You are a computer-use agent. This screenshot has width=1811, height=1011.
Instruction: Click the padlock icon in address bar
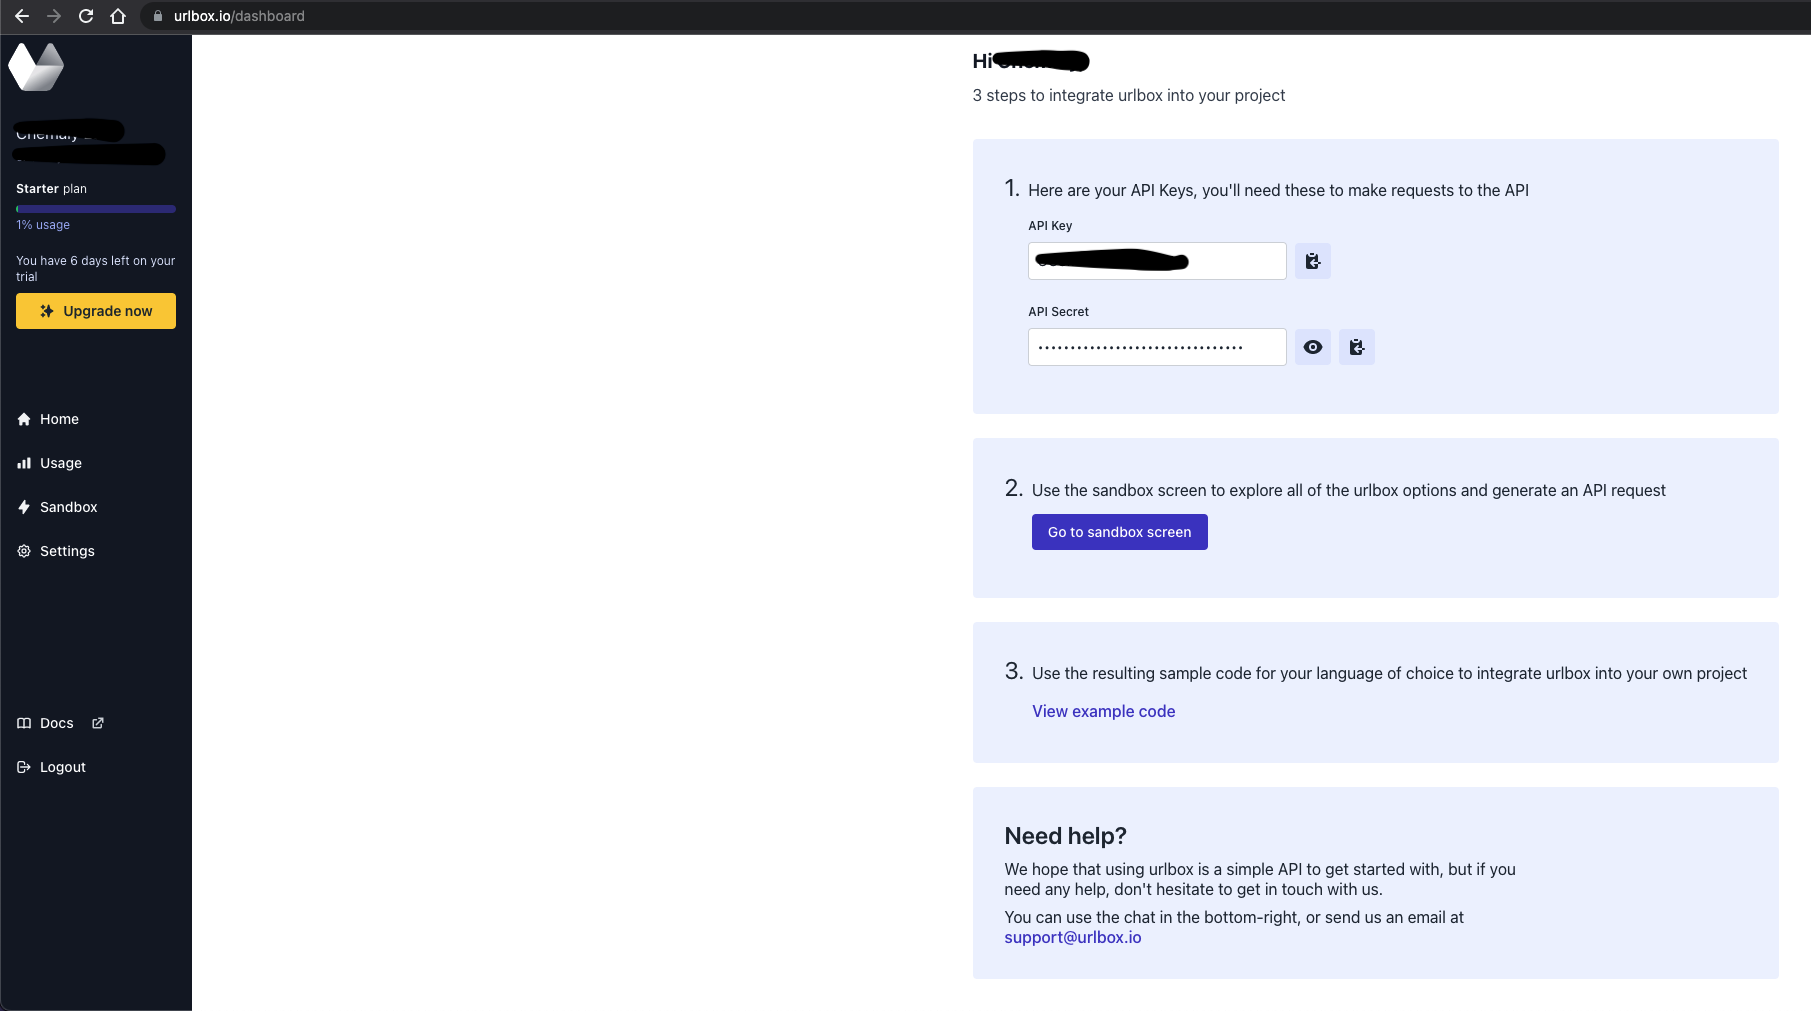[x=157, y=16]
